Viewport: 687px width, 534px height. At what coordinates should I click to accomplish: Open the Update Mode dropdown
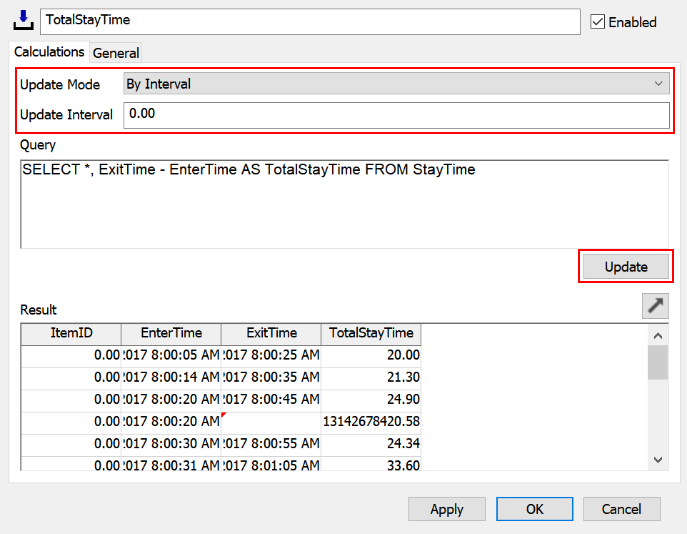395,84
